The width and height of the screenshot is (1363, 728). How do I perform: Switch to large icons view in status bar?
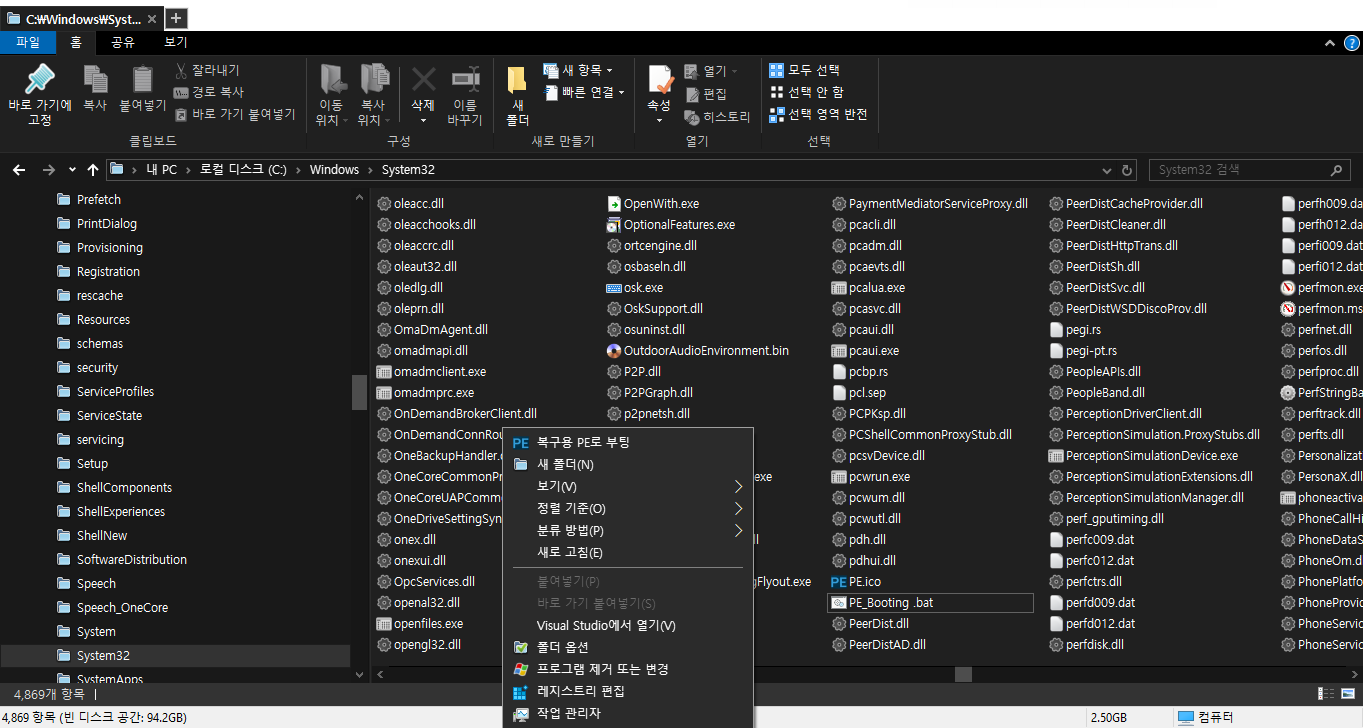(x=1347, y=693)
